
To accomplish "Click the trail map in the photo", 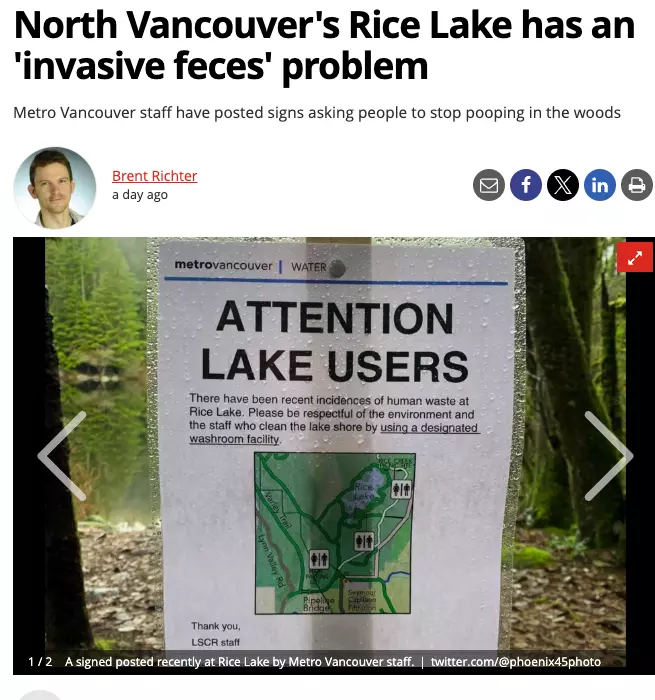I will coord(335,533).
